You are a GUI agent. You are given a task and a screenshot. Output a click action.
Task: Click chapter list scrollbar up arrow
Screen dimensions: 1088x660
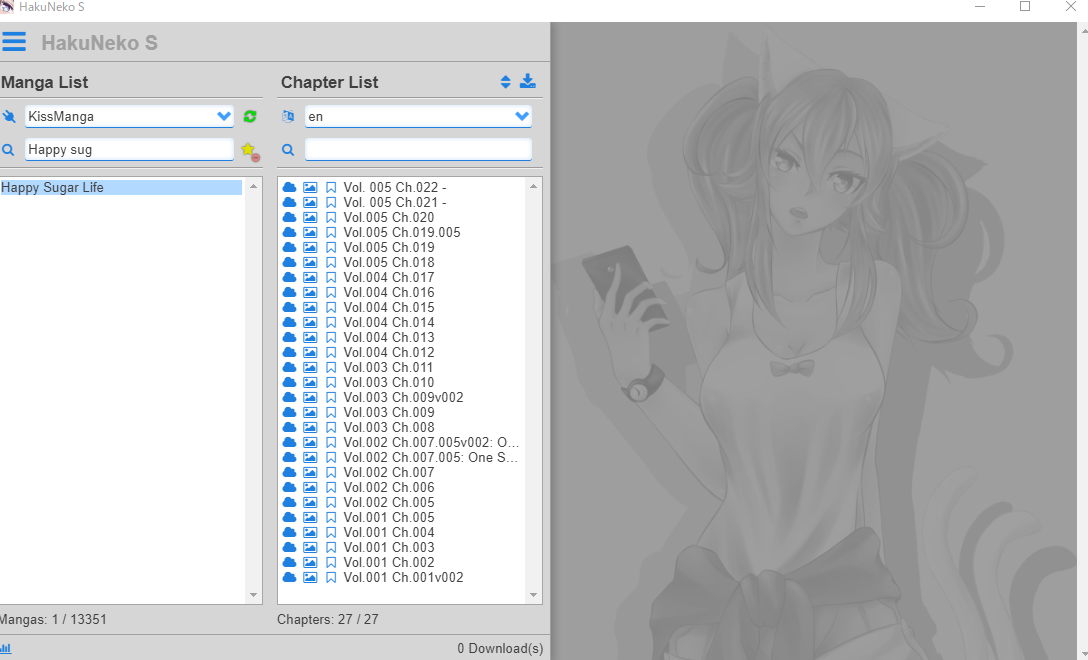coord(533,186)
